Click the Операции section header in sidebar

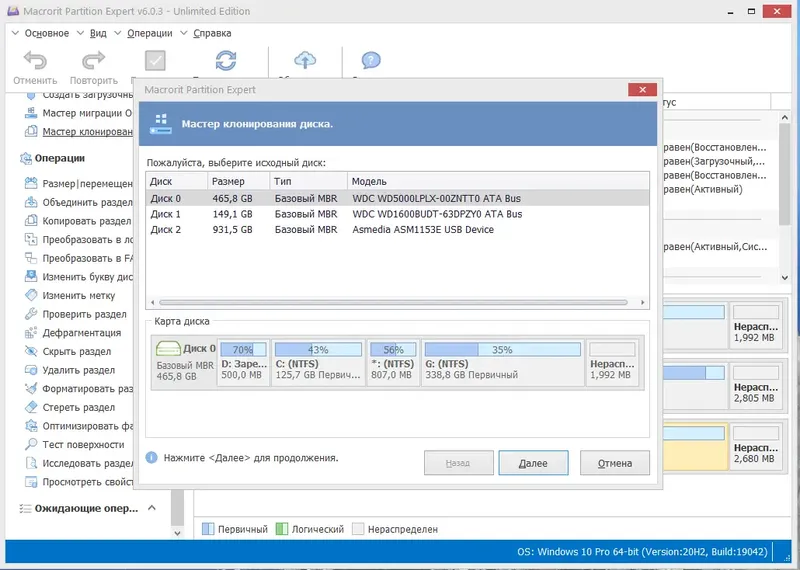[x=59, y=158]
